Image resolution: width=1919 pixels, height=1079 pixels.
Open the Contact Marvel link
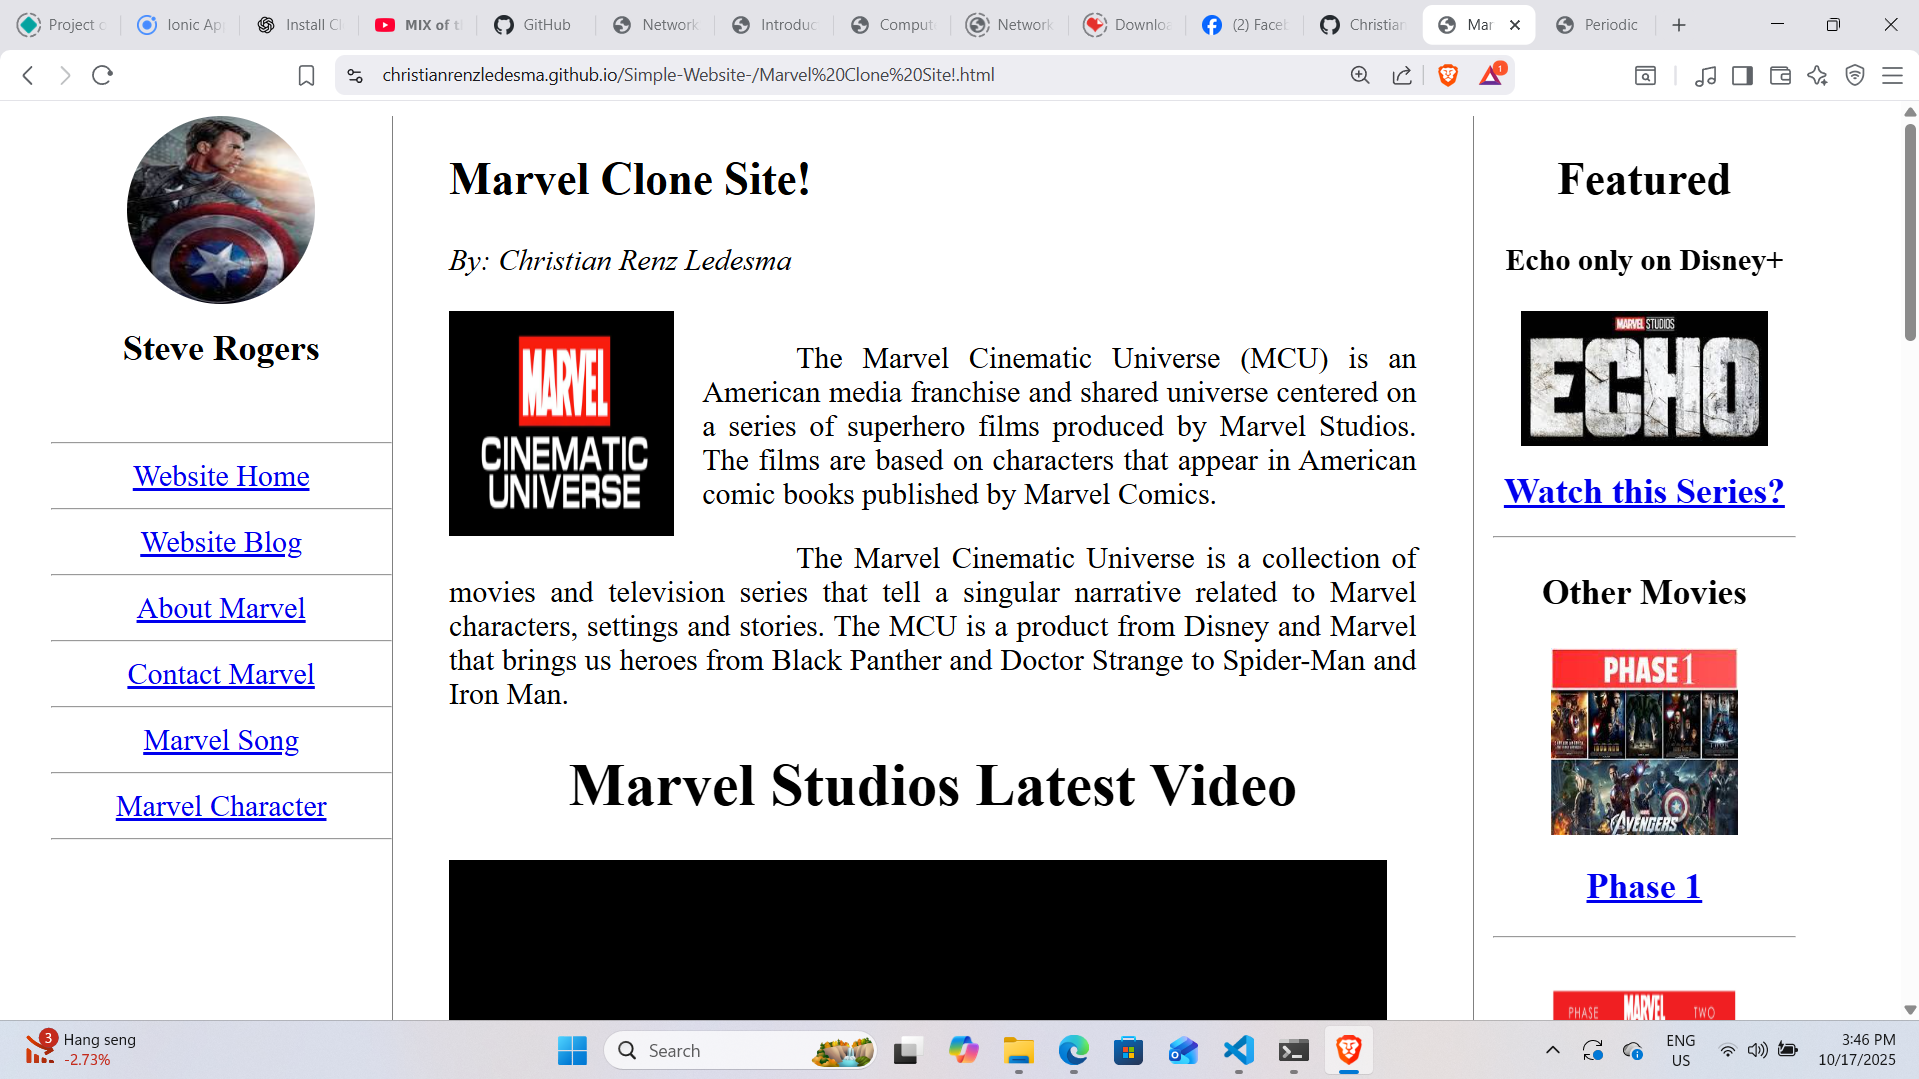tap(221, 674)
